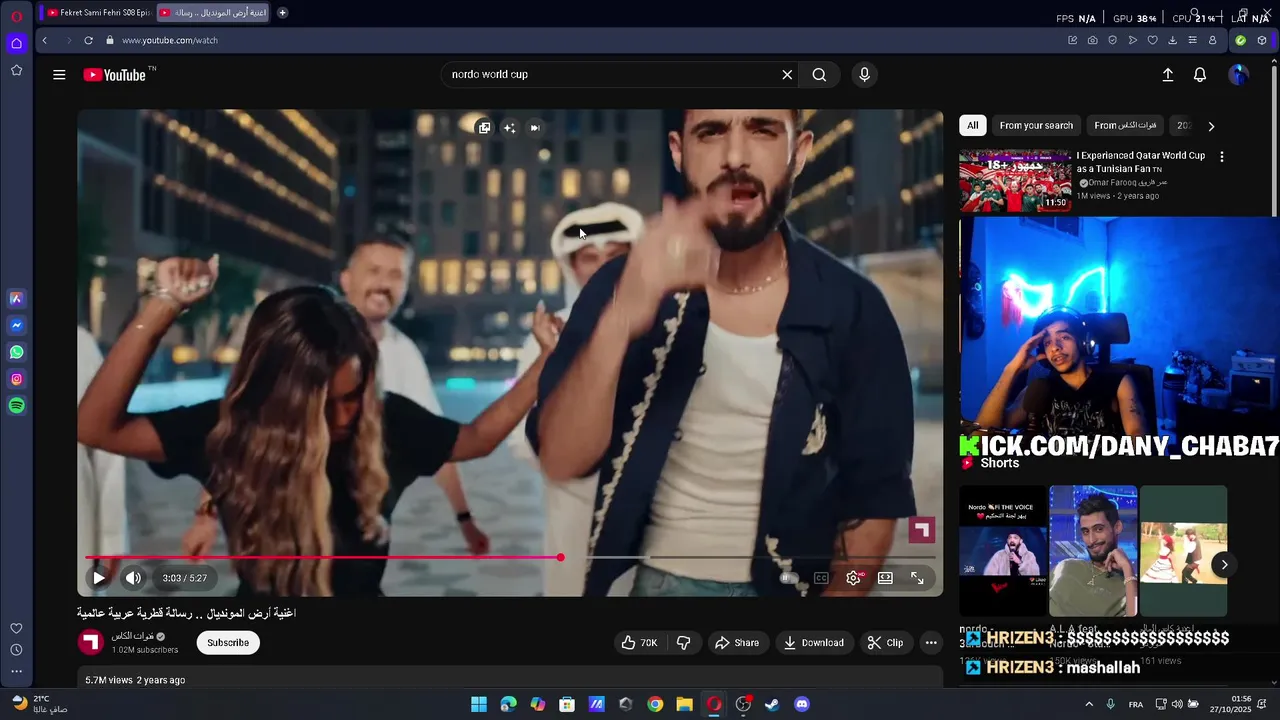The image size is (1280, 720).
Task: Switch to the 'Fekret Sami Fehri S08' tab
Action: [x=98, y=13]
